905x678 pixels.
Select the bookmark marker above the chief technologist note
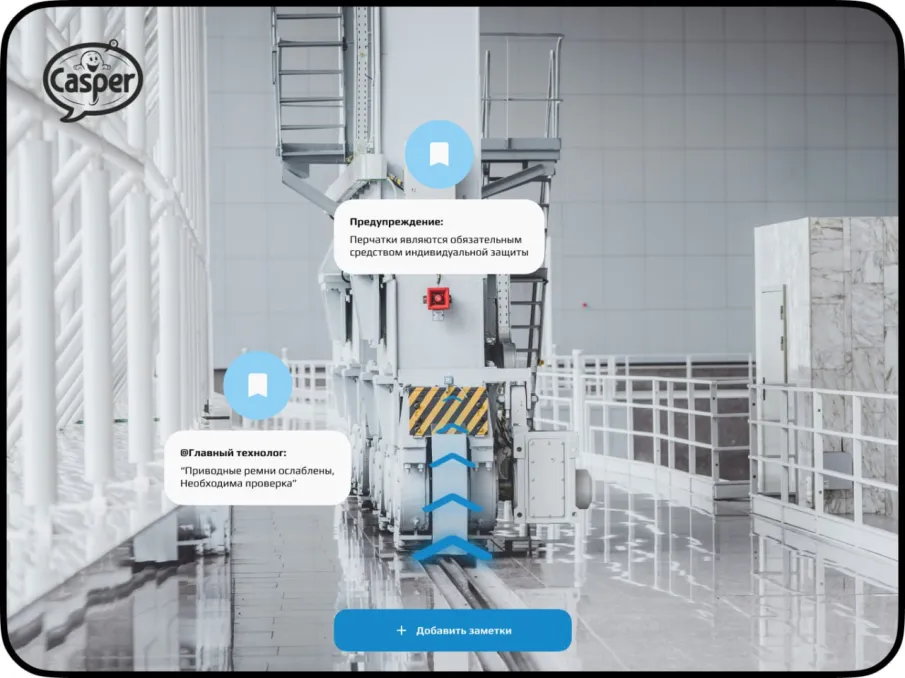tap(257, 385)
